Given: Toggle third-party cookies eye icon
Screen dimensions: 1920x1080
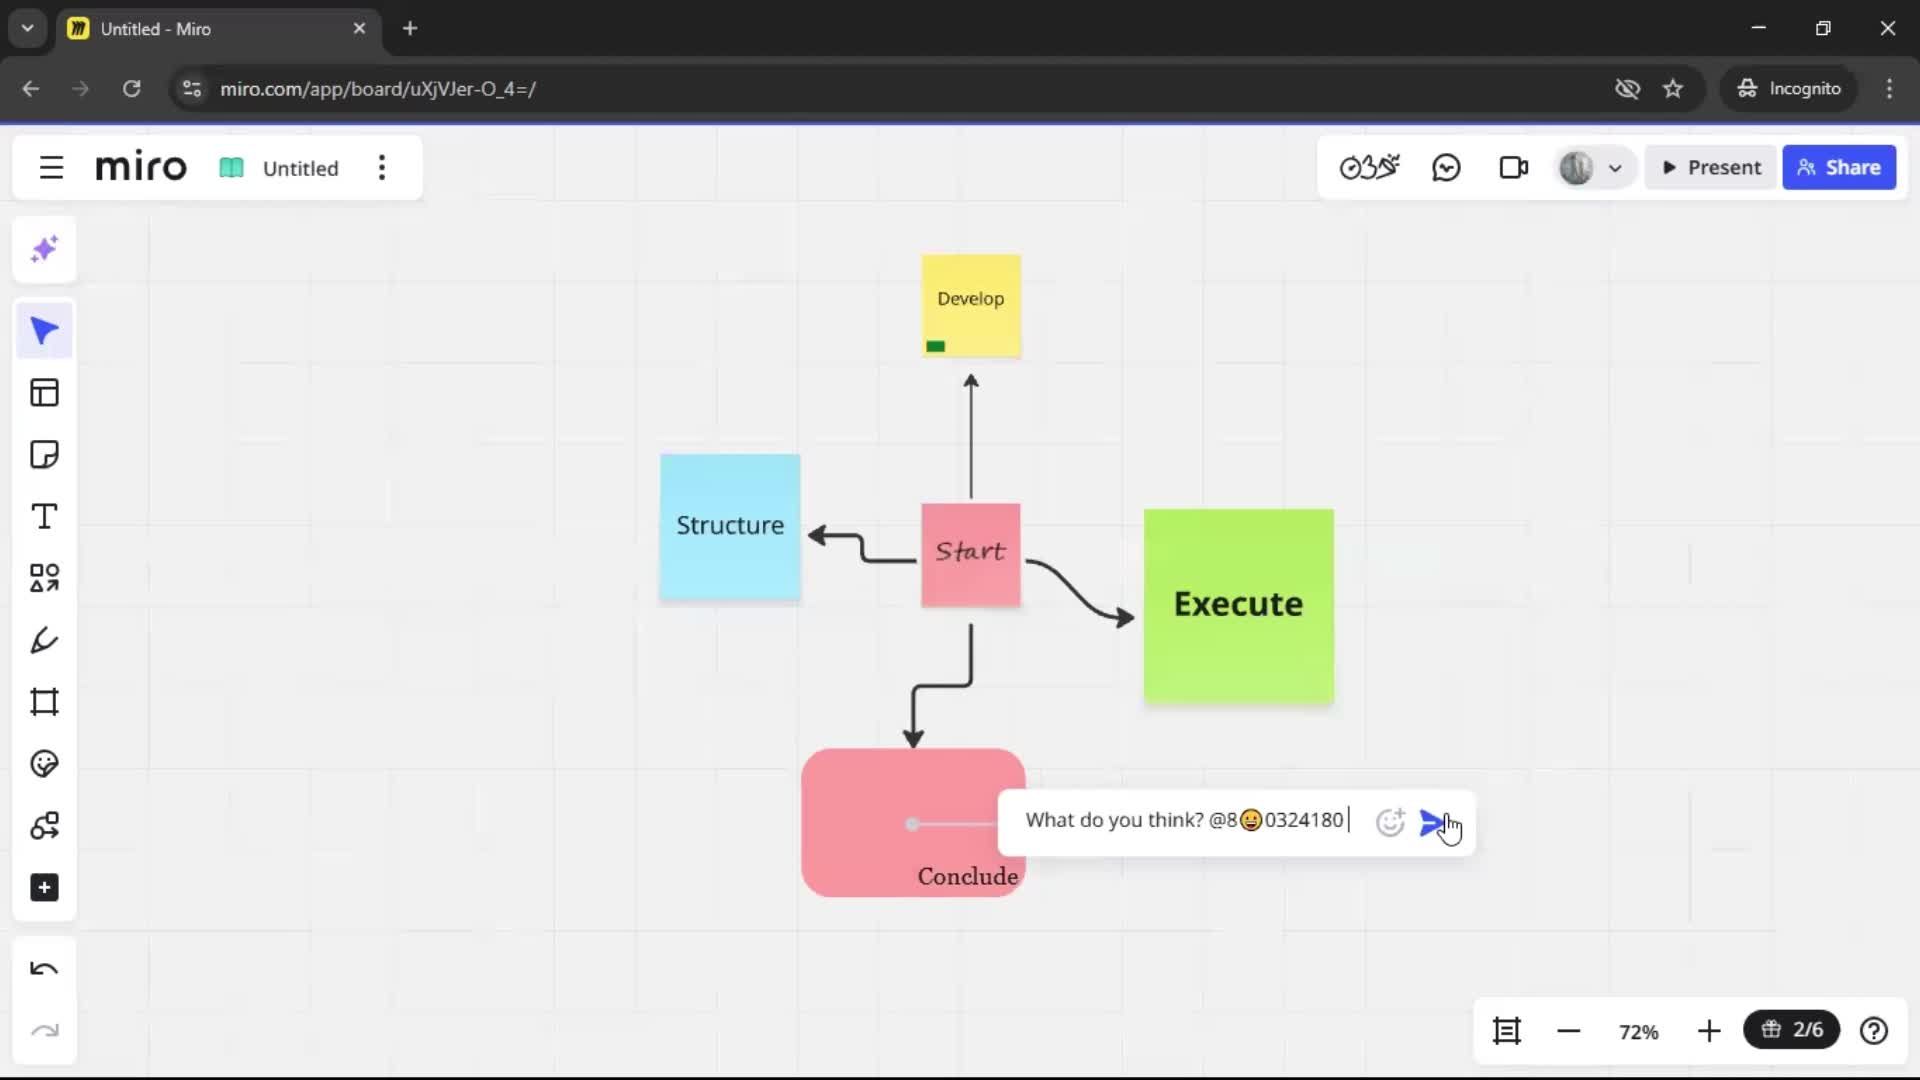Looking at the screenshot, I should 1627,89.
